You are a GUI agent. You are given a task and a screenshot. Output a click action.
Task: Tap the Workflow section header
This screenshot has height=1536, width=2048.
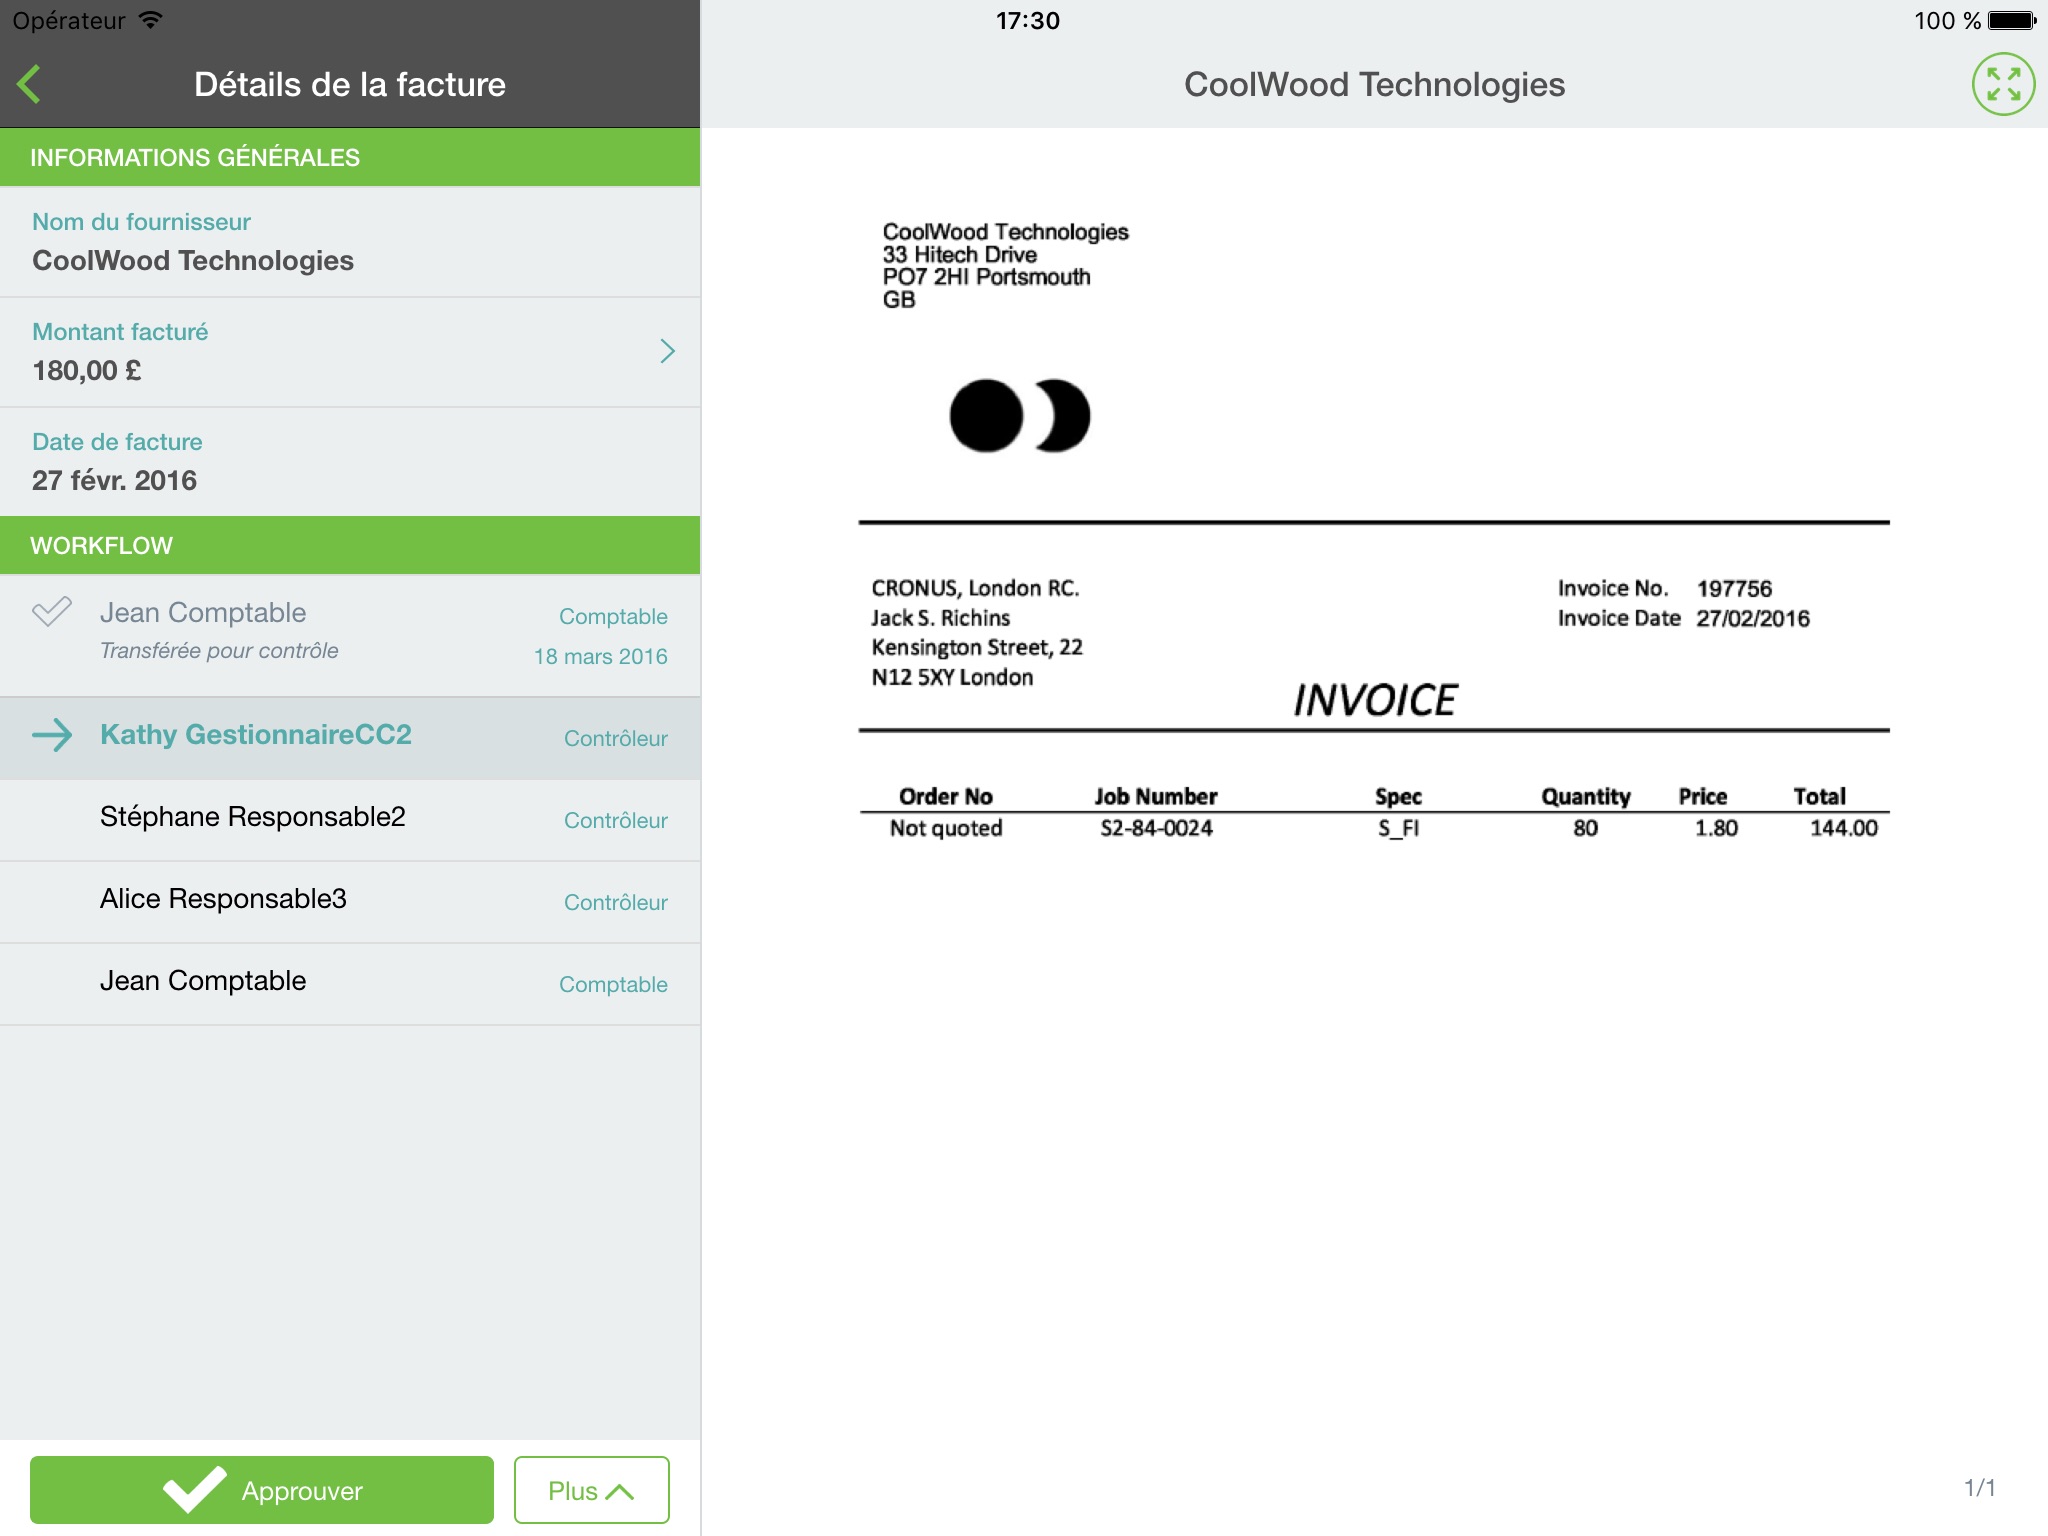350,545
